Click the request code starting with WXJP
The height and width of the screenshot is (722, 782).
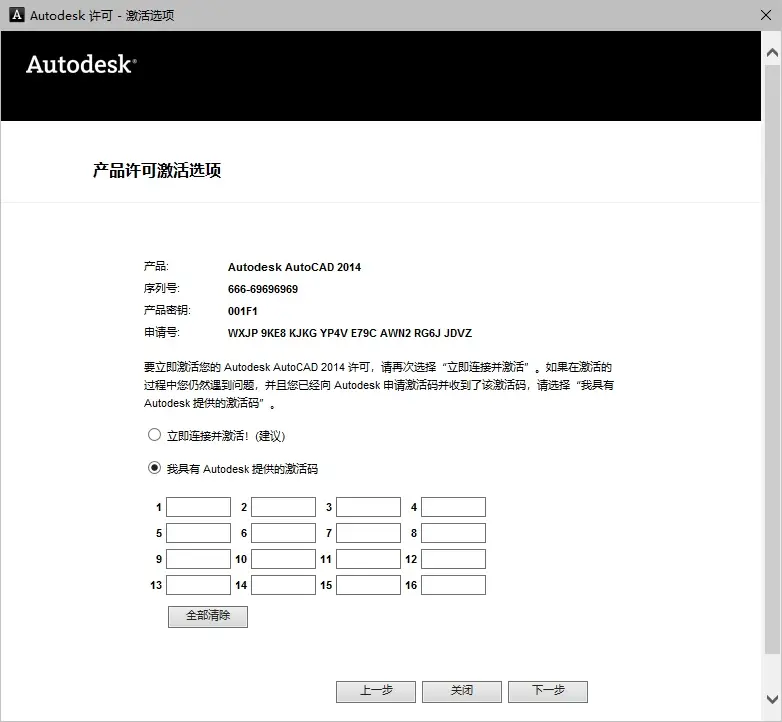(x=350, y=333)
